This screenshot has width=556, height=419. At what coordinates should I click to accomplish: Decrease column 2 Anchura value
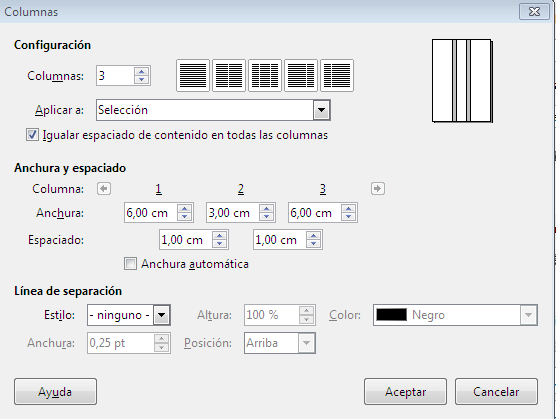[266, 217]
